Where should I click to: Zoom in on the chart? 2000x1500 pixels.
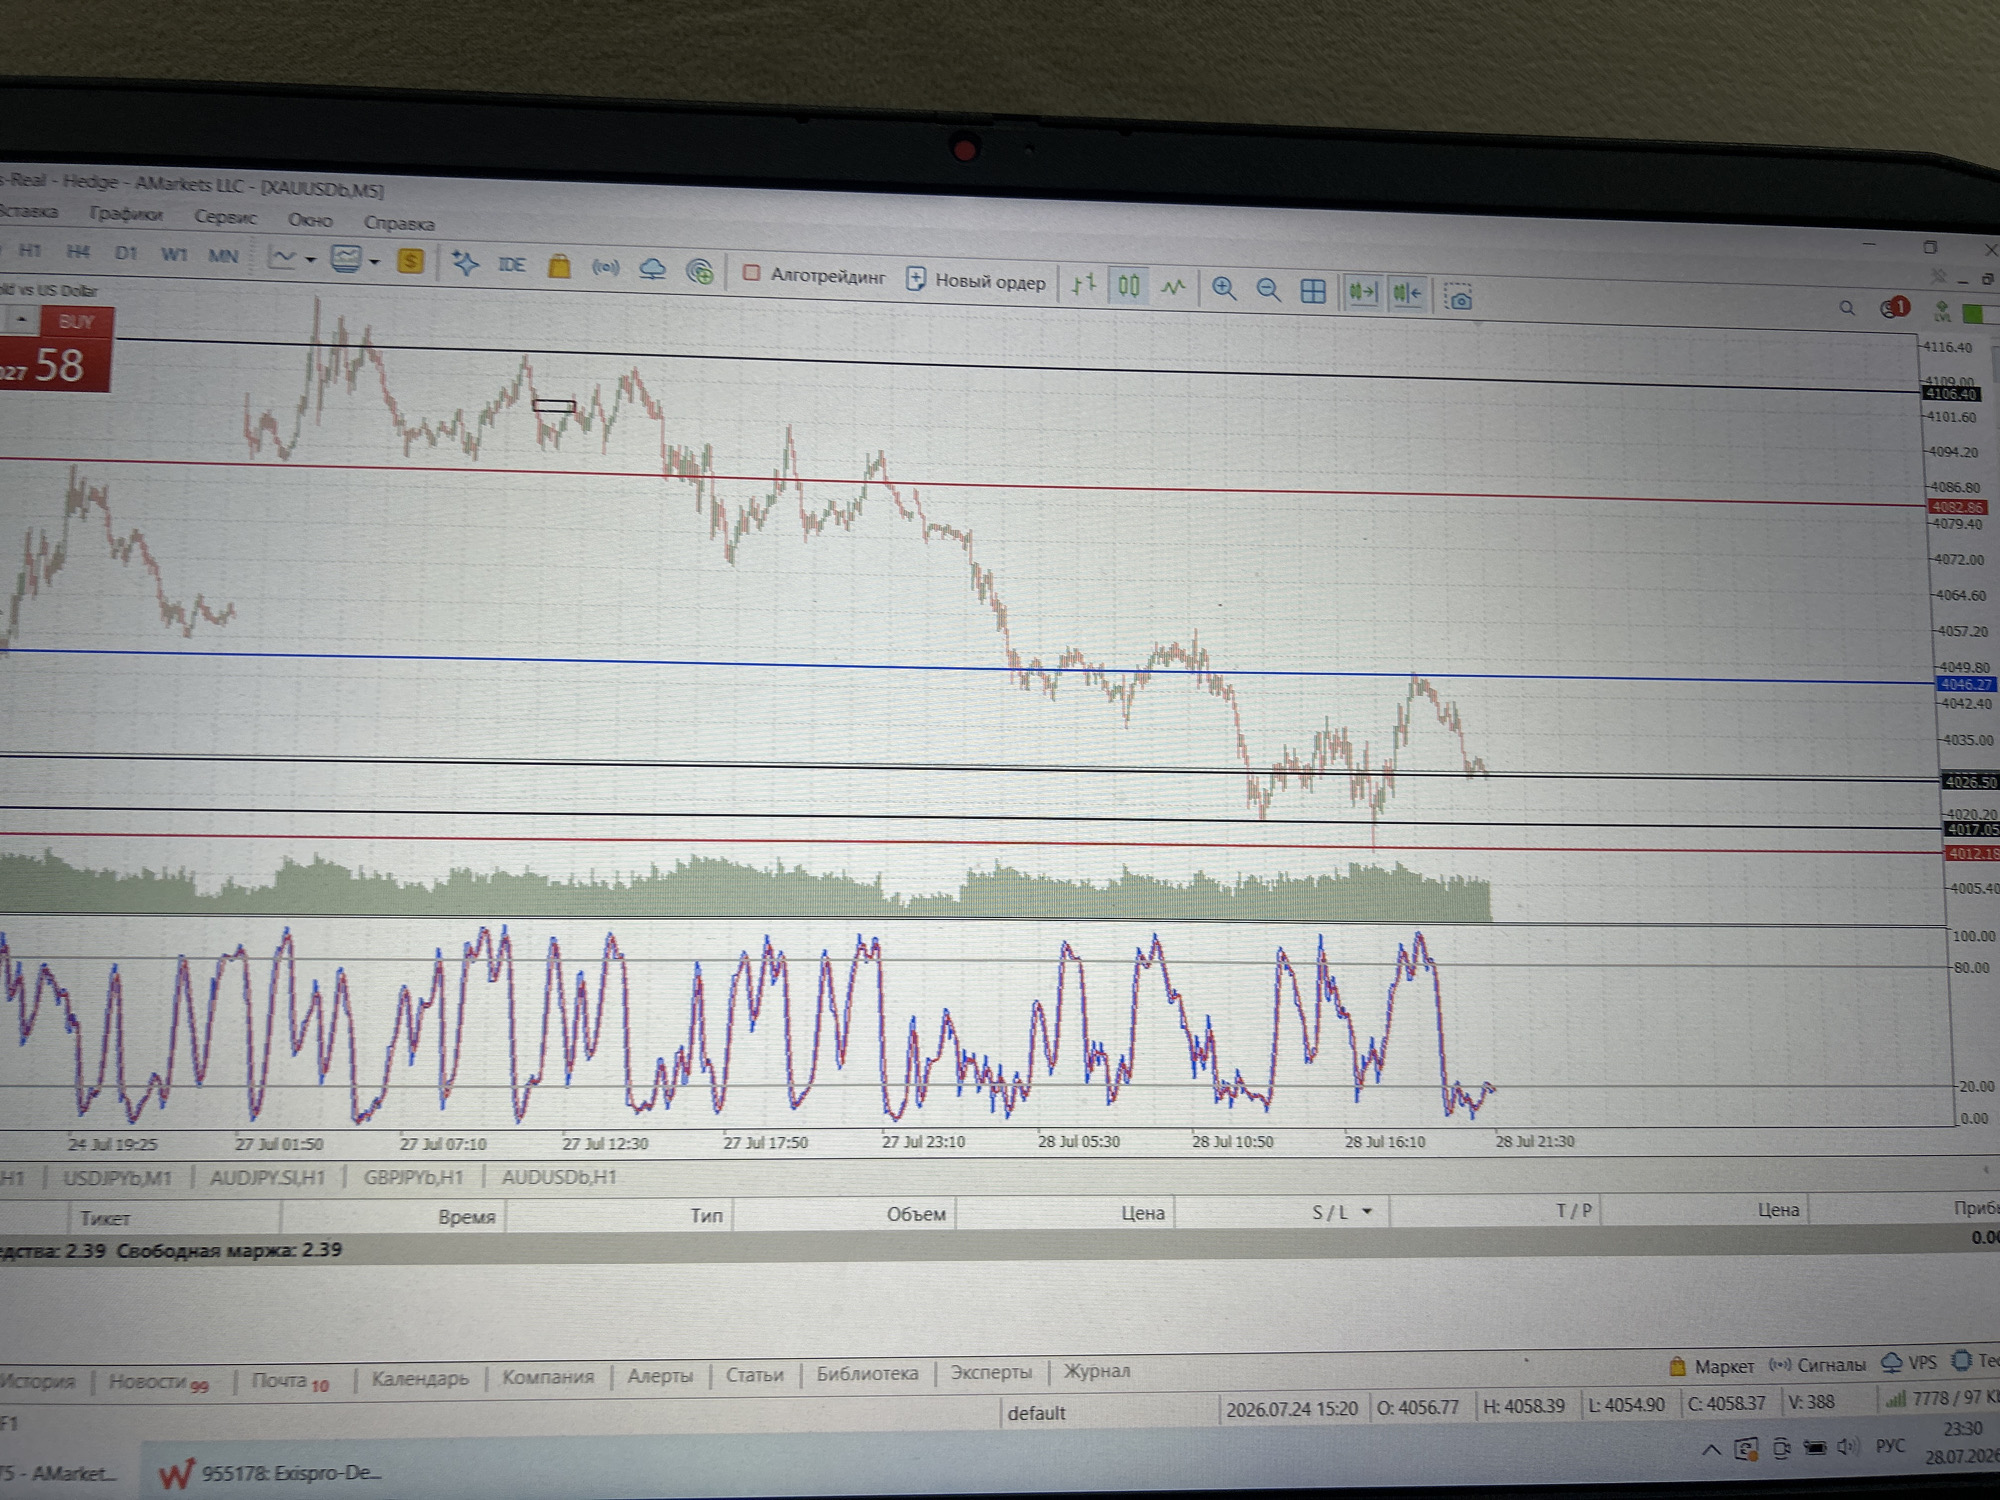pos(1223,289)
